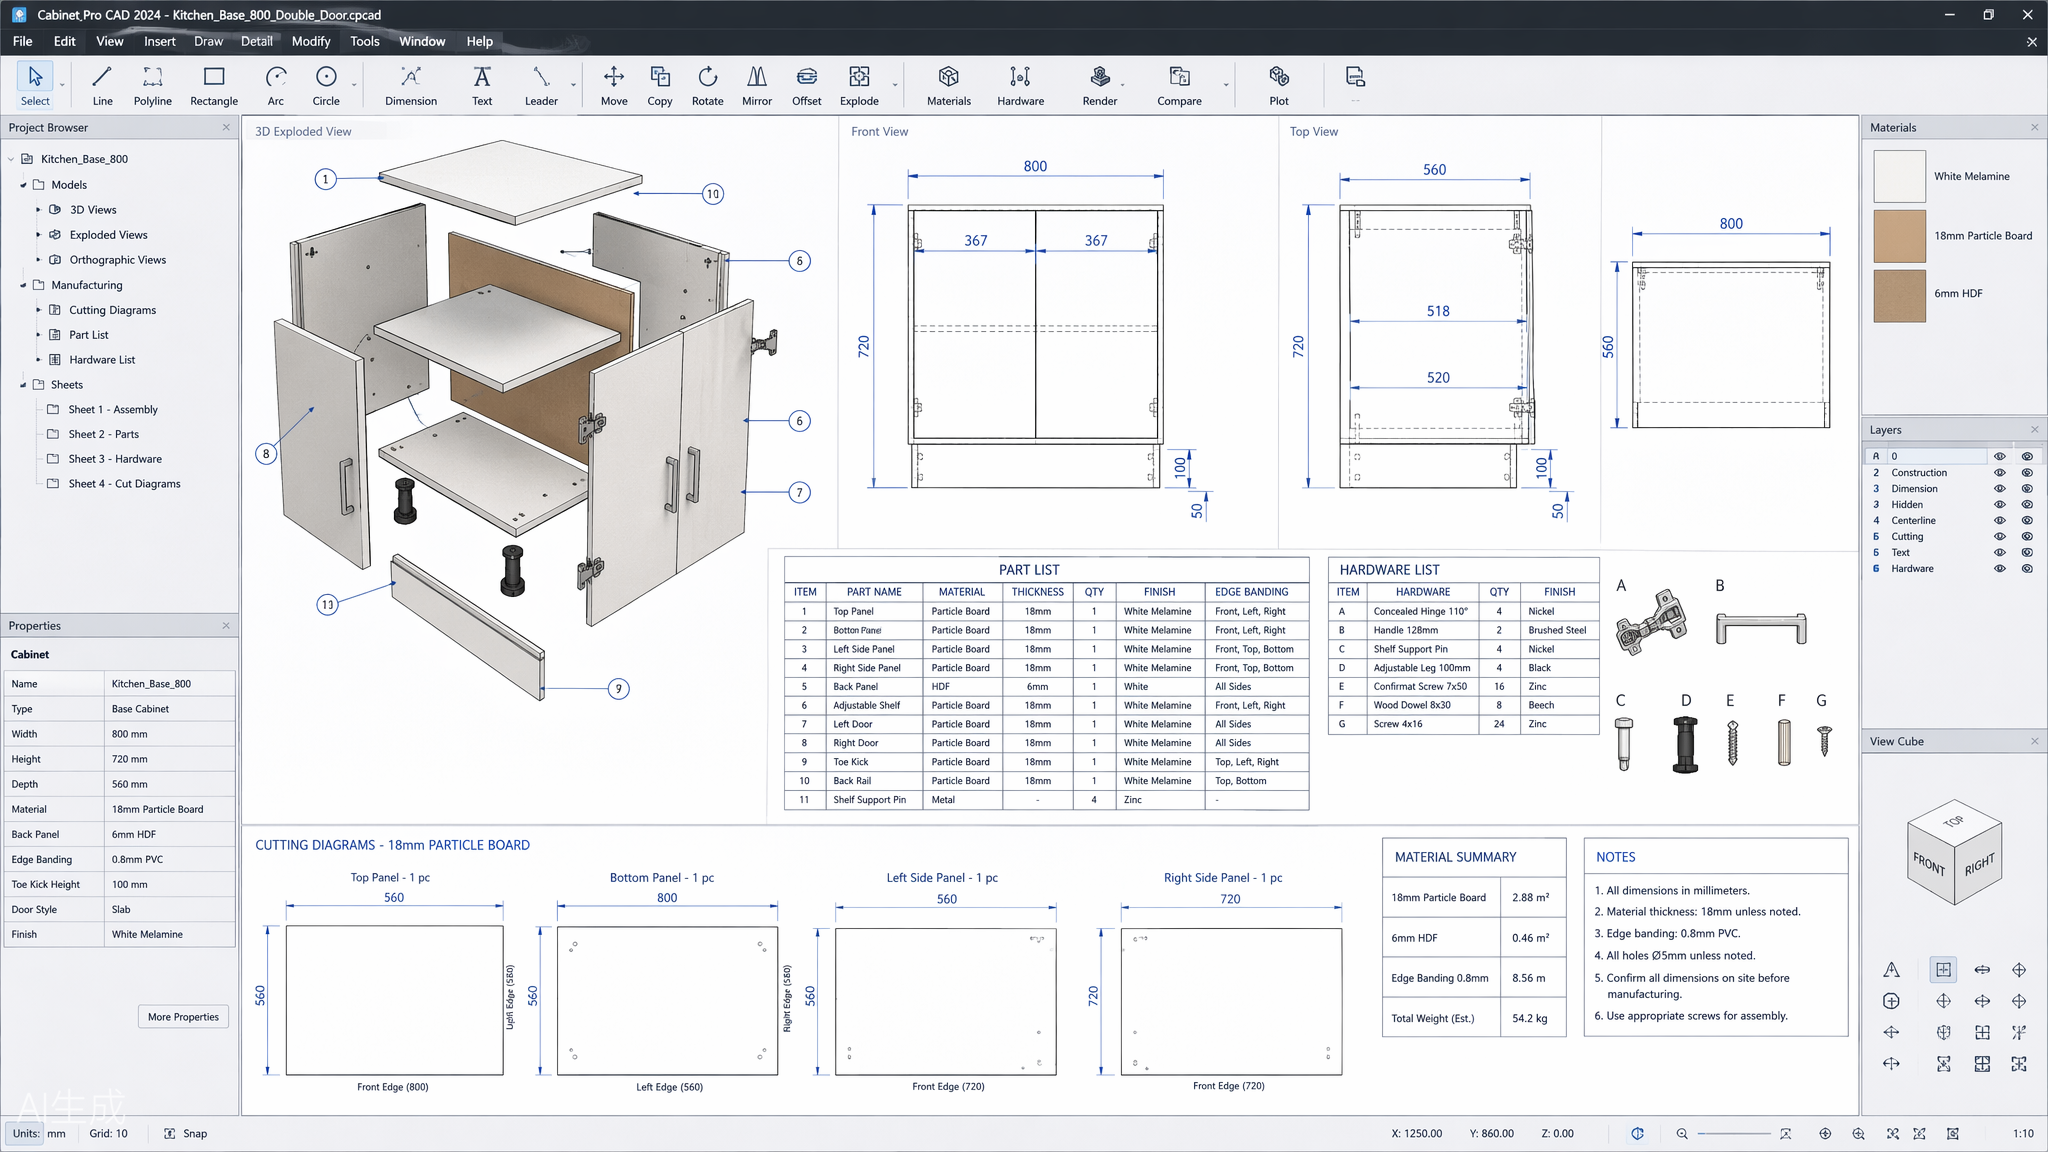Activate the Arc tool
Image resolution: width=2048 pixels, height=1152 pixels.
click(276, 85)
